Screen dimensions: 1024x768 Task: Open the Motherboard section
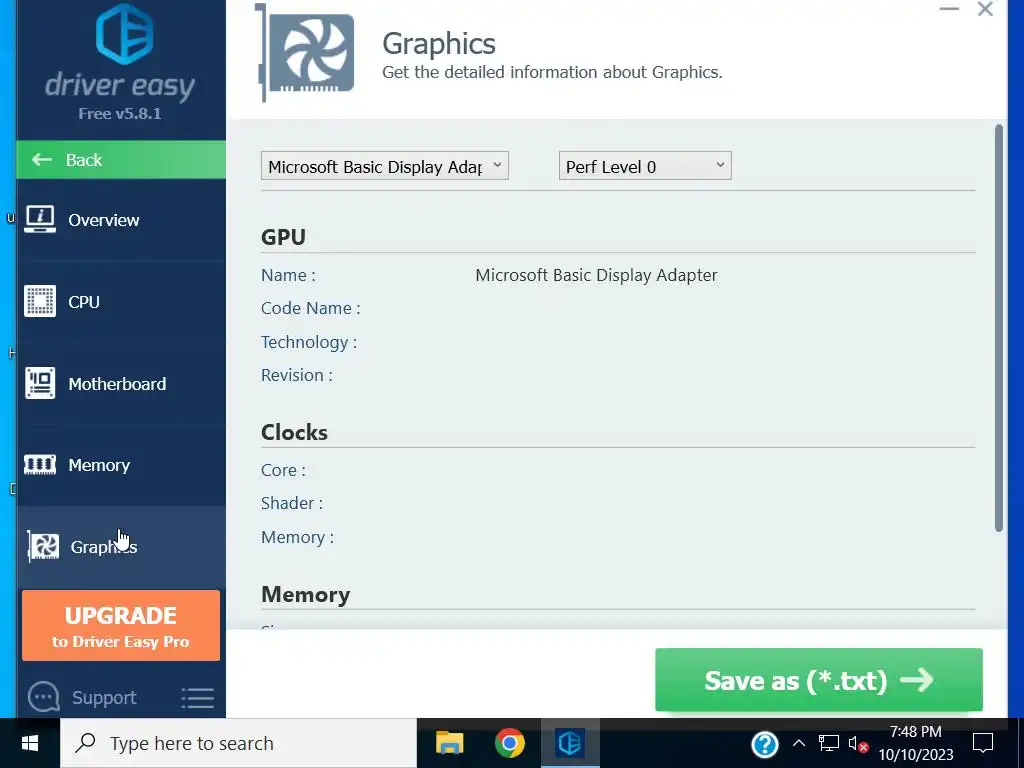[x=121, y=383]
